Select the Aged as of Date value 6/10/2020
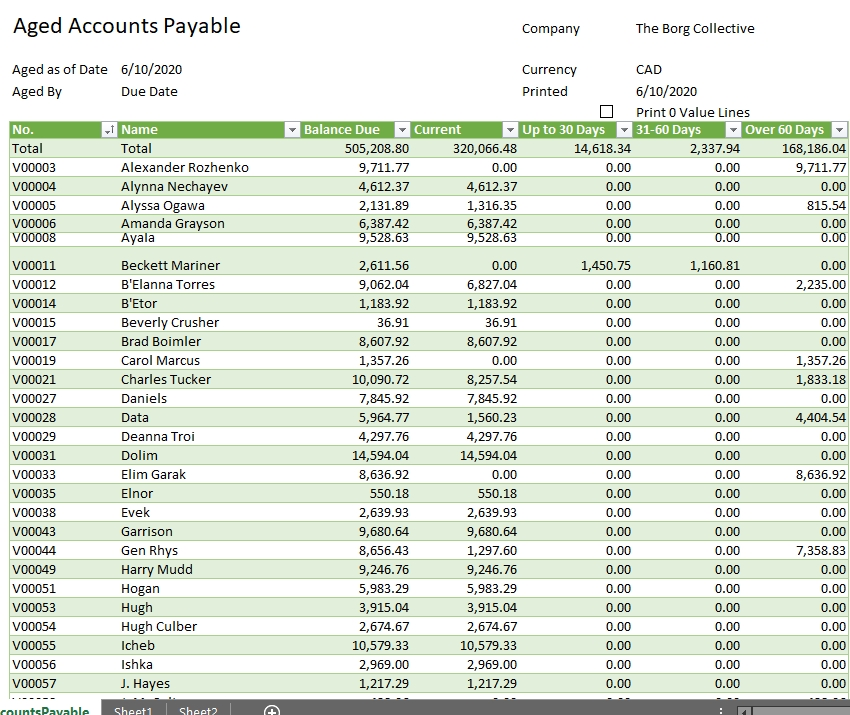The image size is (850, 715). 151,69
